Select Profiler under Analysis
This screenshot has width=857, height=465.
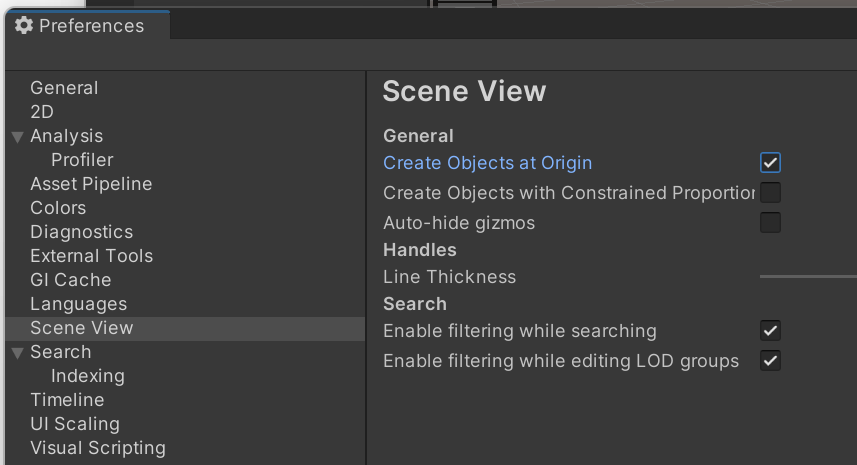82,160
